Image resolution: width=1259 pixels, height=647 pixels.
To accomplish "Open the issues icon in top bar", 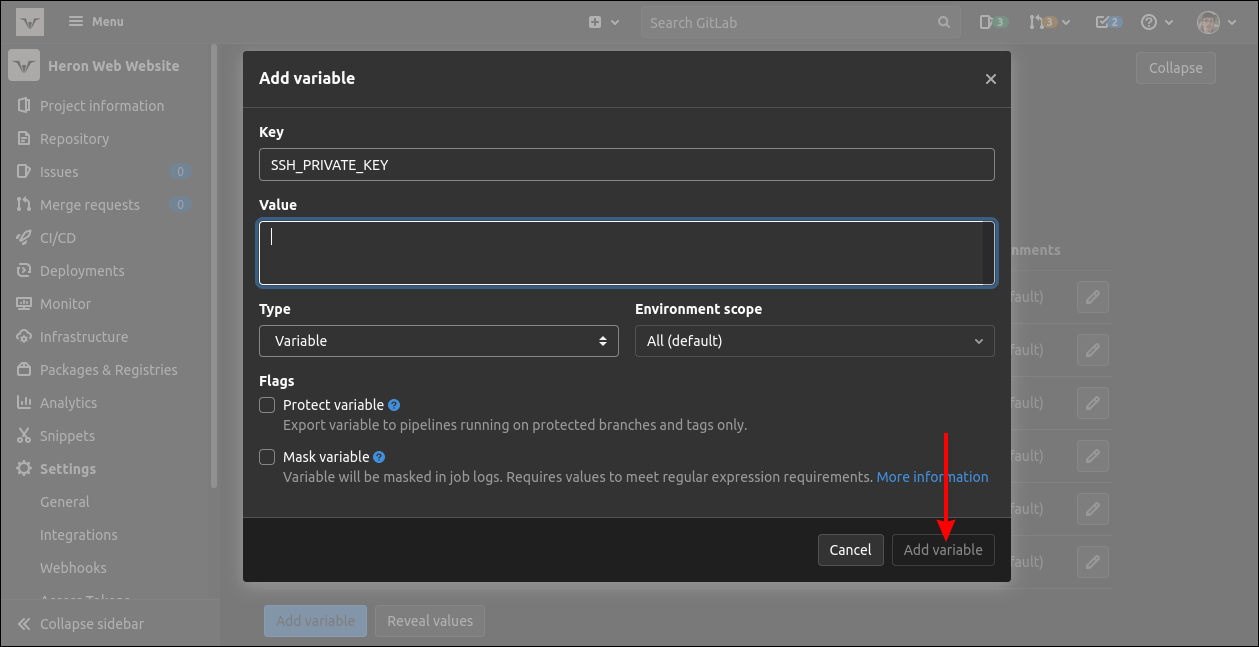I will pos(992,22).
